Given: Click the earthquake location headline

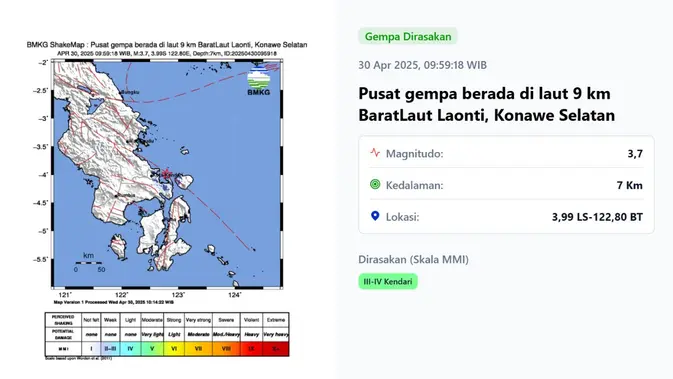Looking at the screenshot, I should pos(486,104).
